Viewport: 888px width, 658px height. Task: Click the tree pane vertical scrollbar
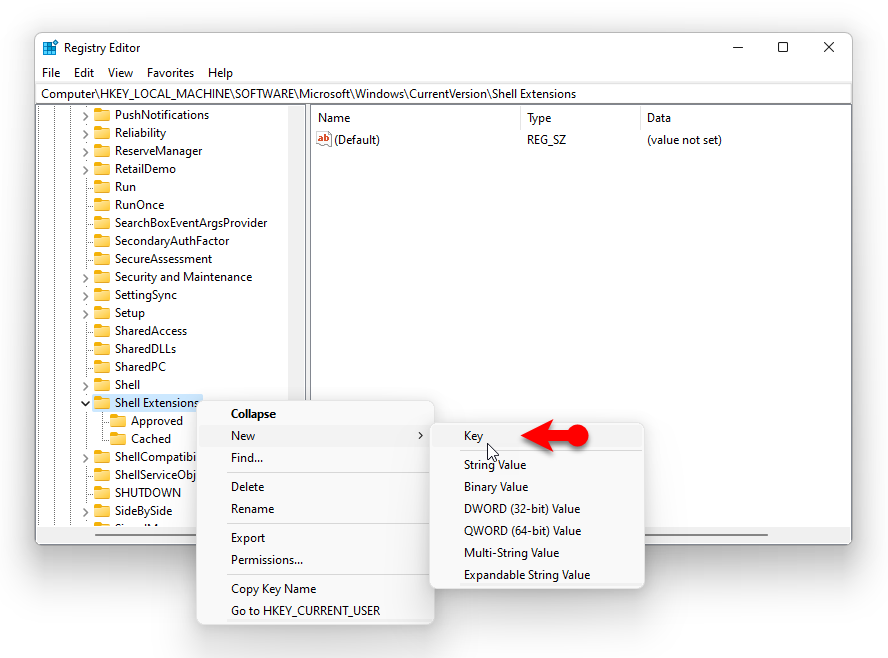296,255
